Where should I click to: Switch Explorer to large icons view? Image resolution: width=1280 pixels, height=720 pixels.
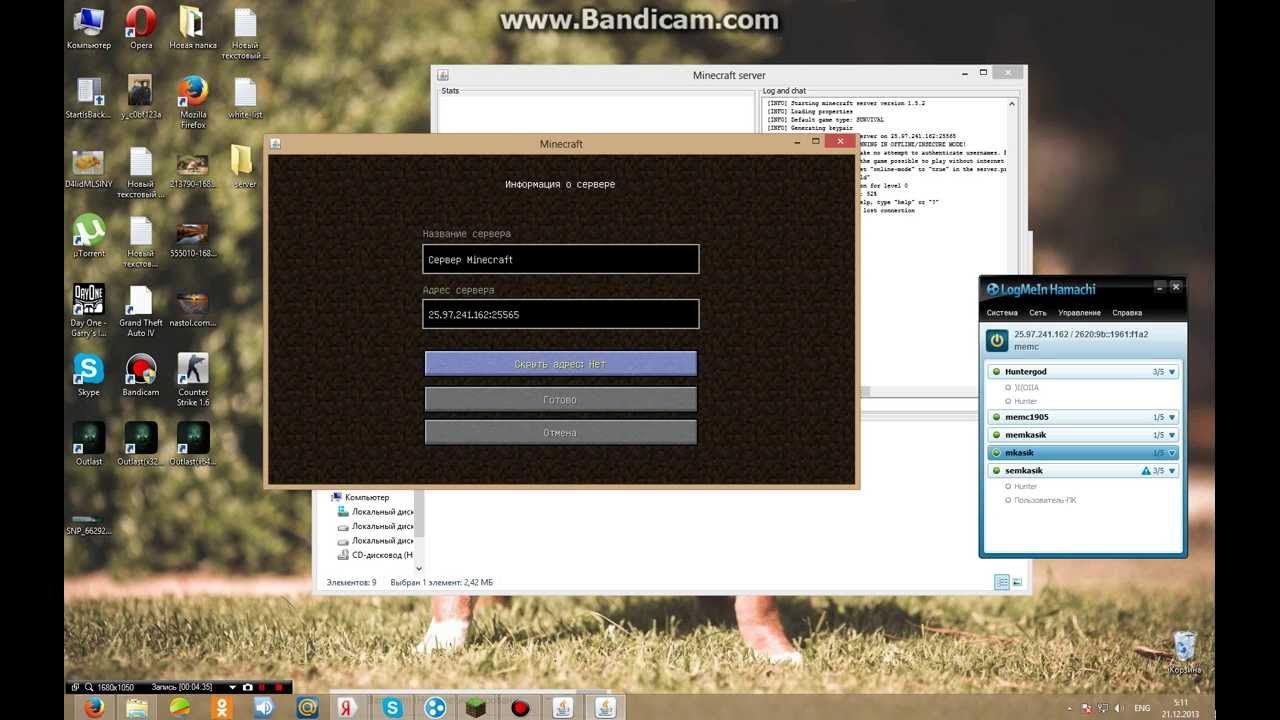tap(1017, 582)
